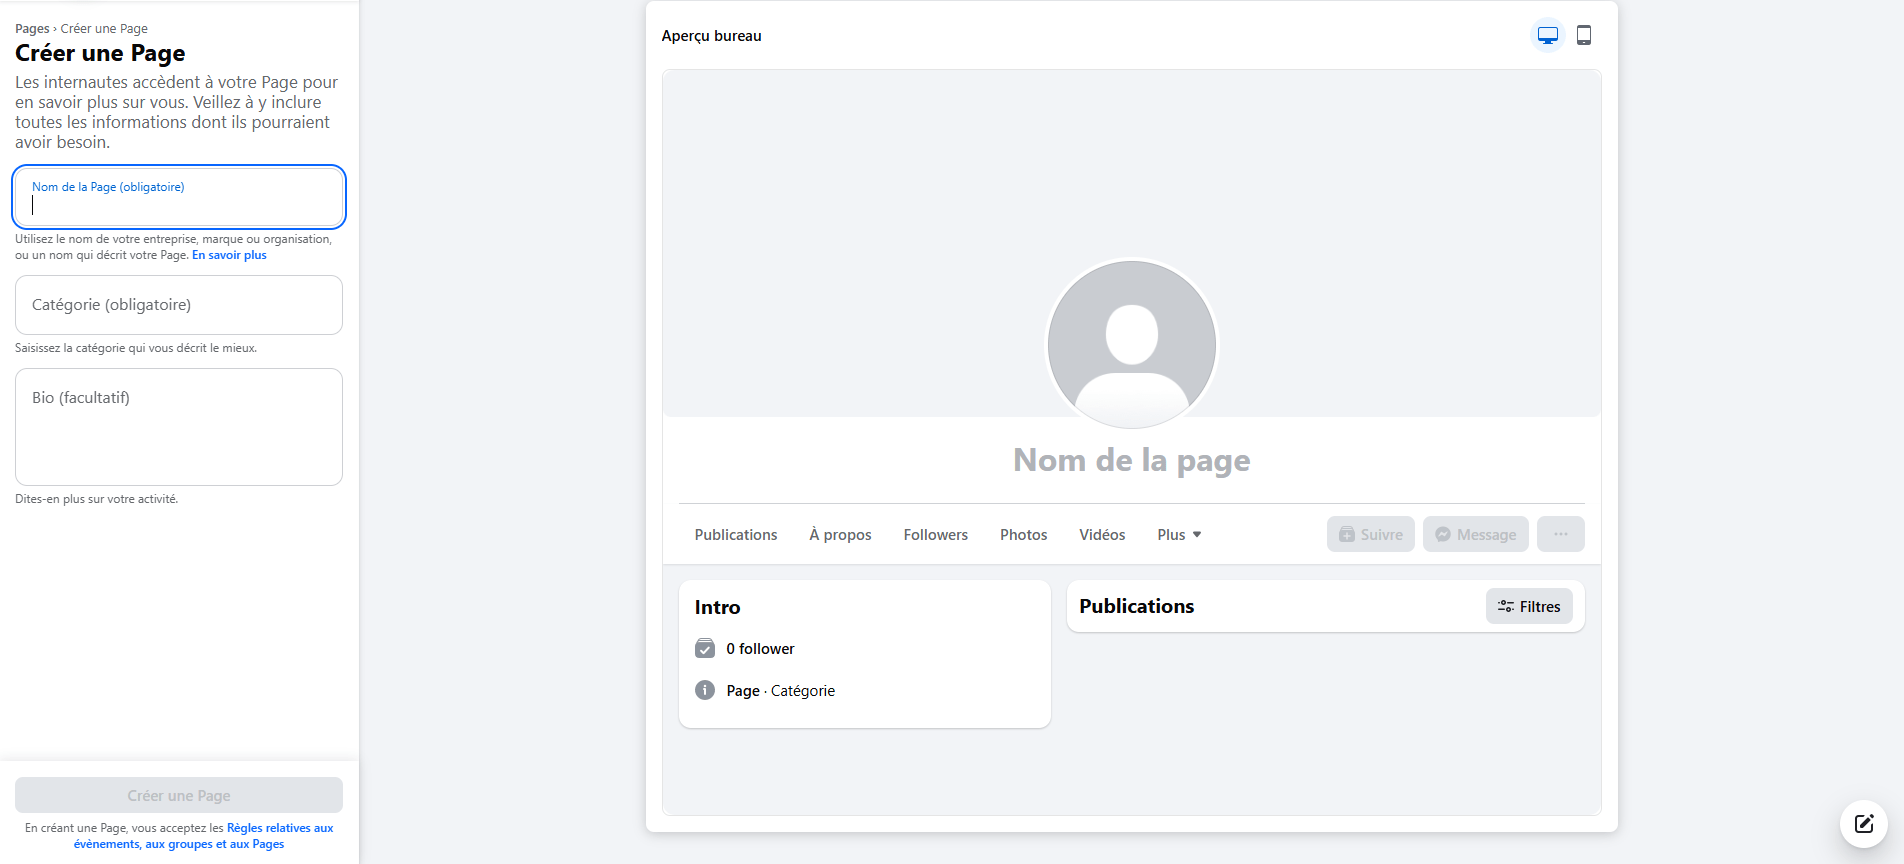Open the Filtres button in Publications

(x=1528, y=606)
